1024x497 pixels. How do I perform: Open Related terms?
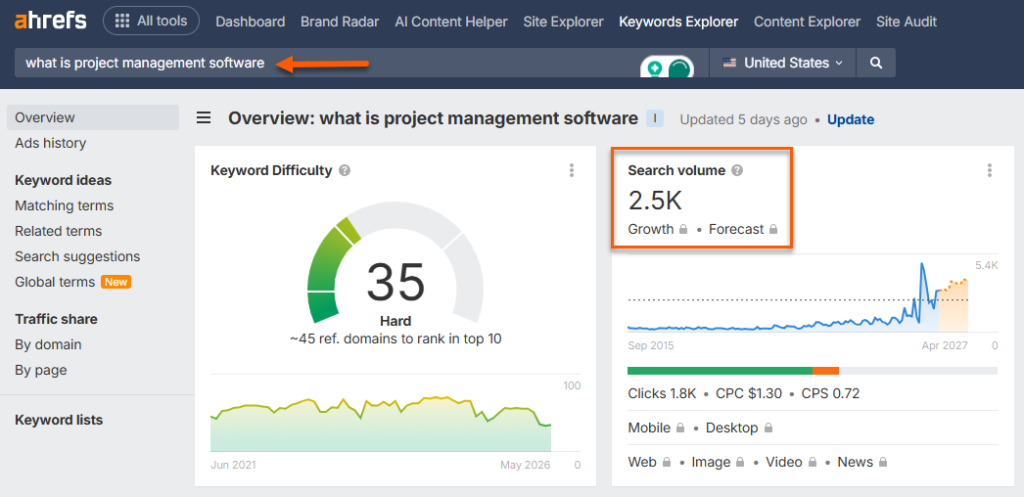[x=58, y=231]
